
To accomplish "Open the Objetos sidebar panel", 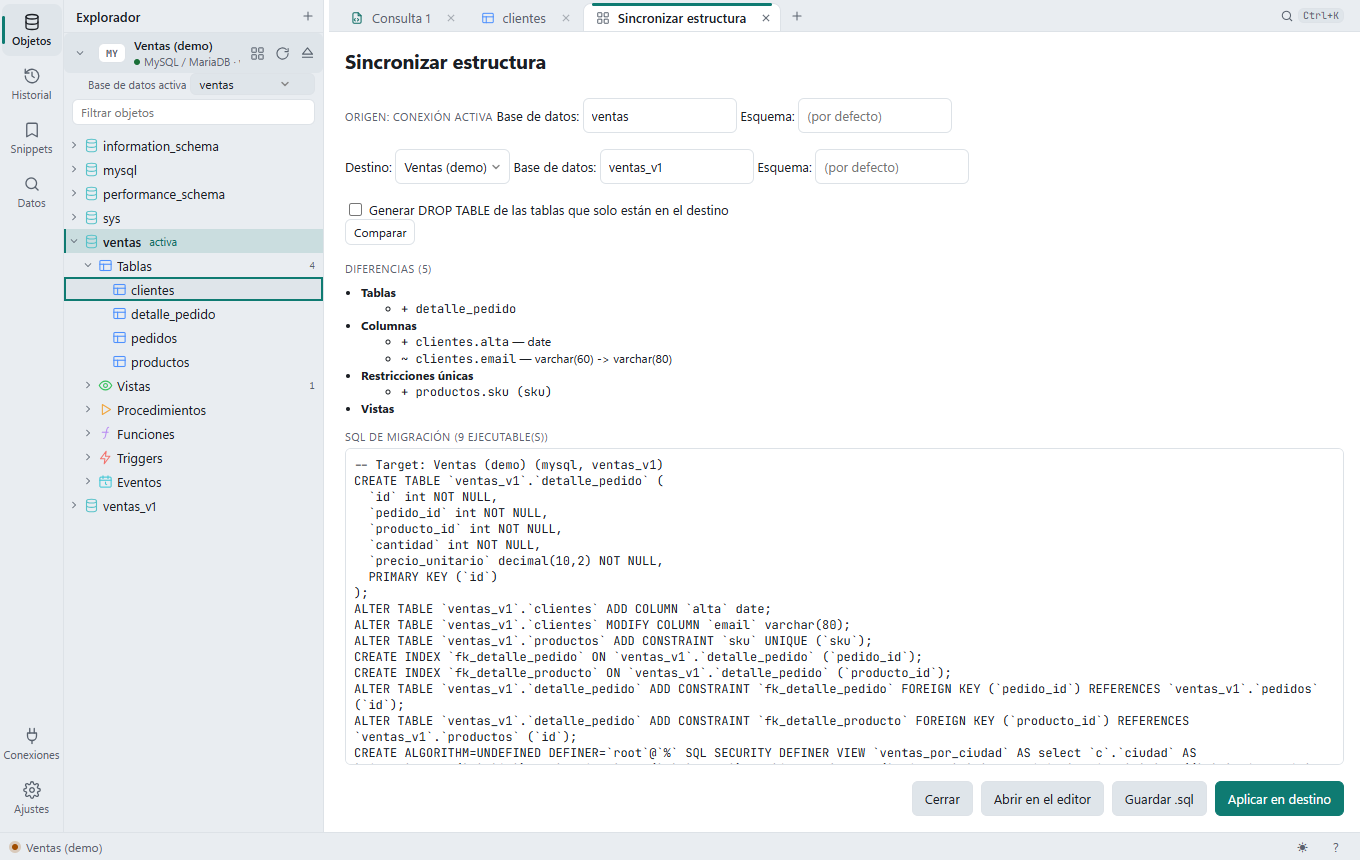I will click(31, 30).
